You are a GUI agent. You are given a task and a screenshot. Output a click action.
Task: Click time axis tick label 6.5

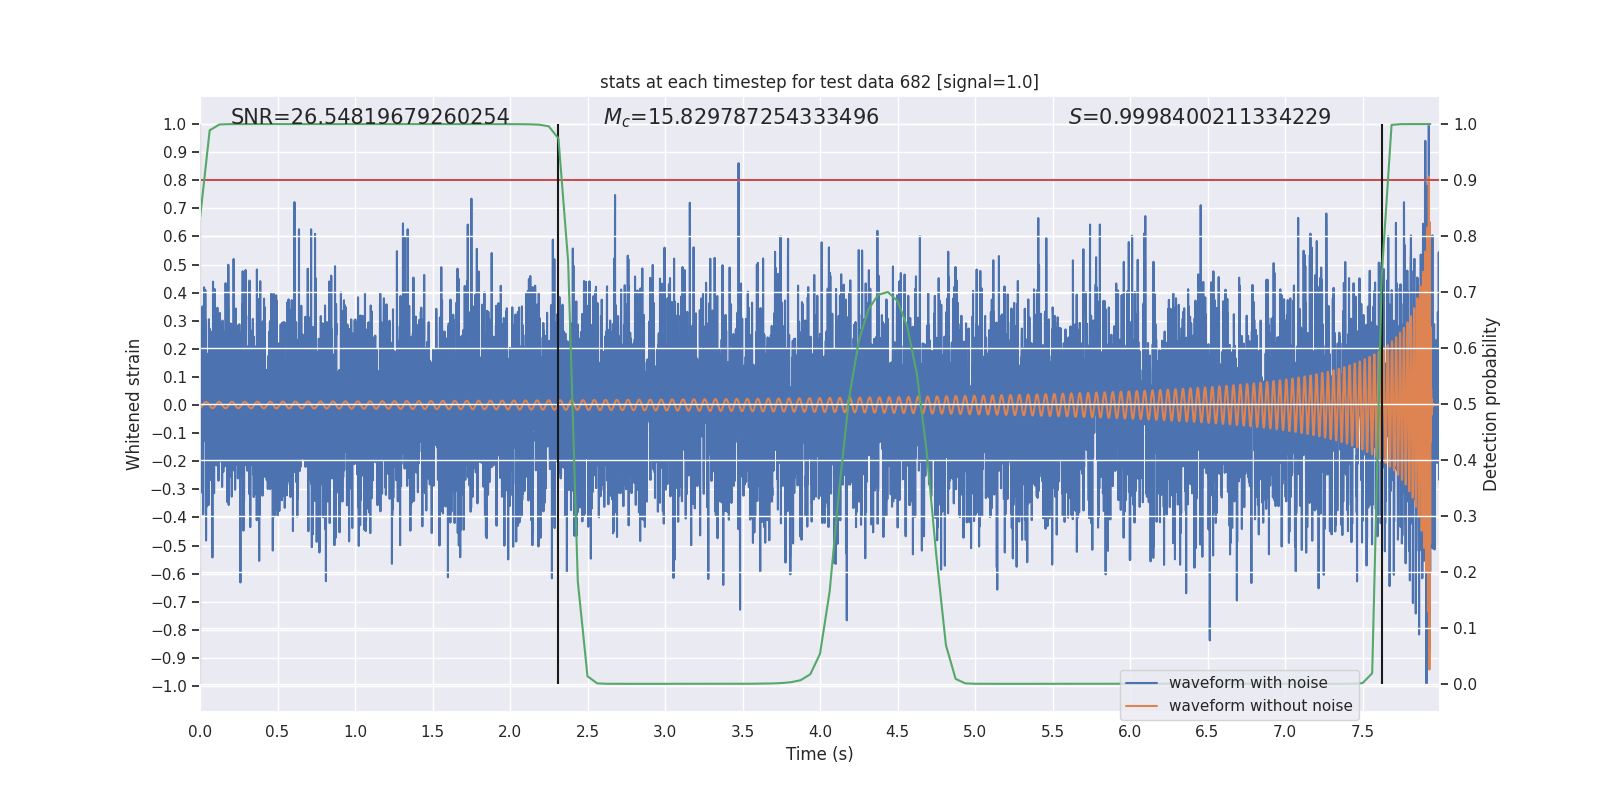[1207, 731]
